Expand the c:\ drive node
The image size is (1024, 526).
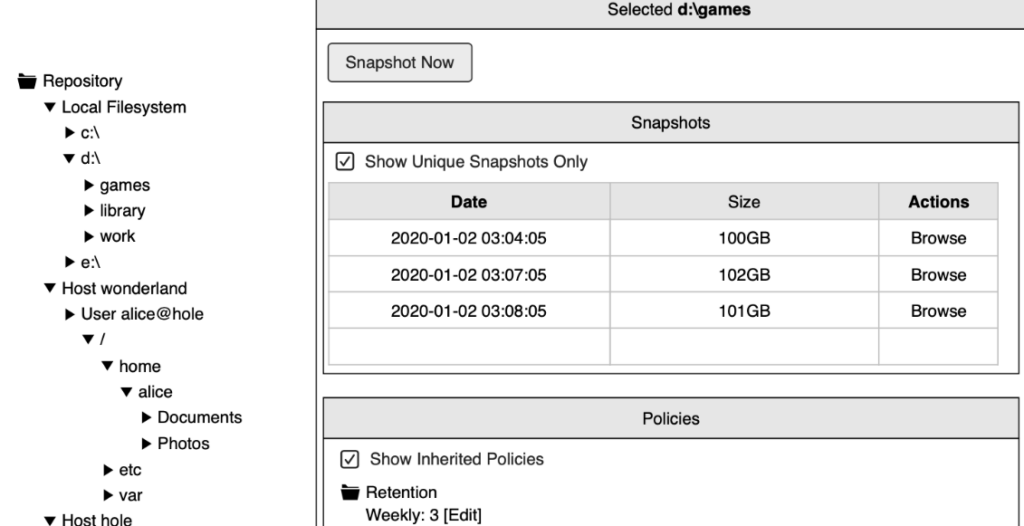click(70, 133)
